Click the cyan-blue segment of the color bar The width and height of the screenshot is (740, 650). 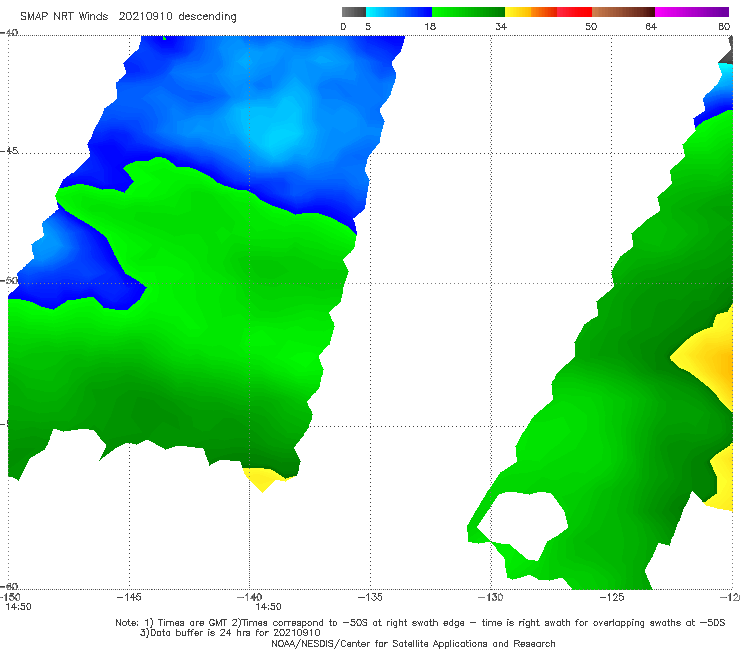click(399, 12)
